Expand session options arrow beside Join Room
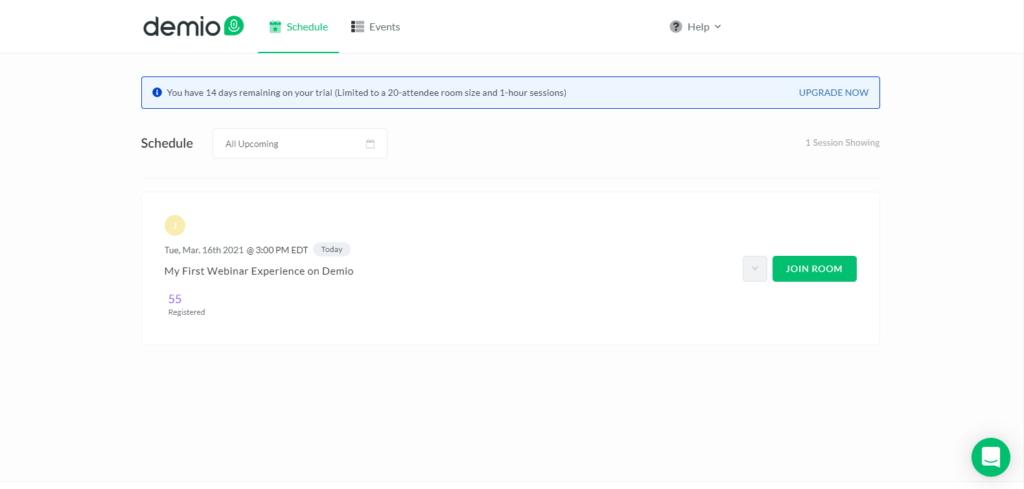Screen dimensions: 1024x489 coord(755,268)
